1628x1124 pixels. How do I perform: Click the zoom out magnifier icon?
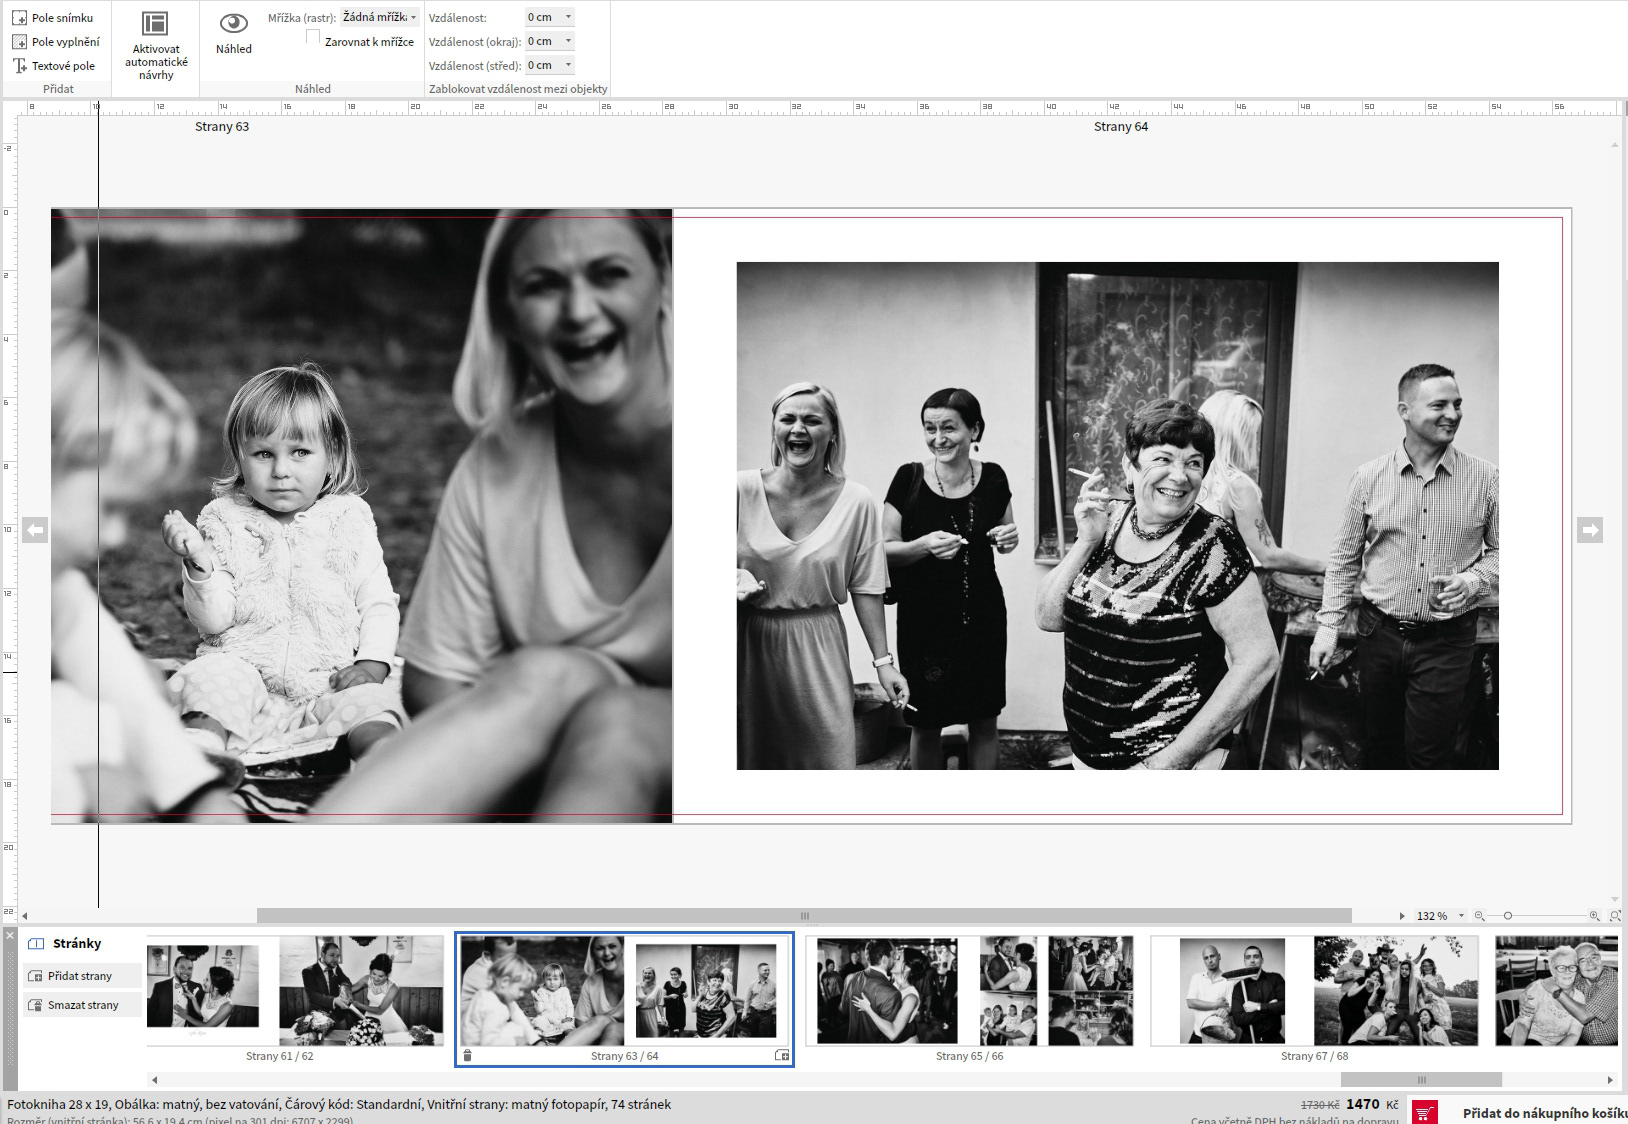coord(1479,916)
